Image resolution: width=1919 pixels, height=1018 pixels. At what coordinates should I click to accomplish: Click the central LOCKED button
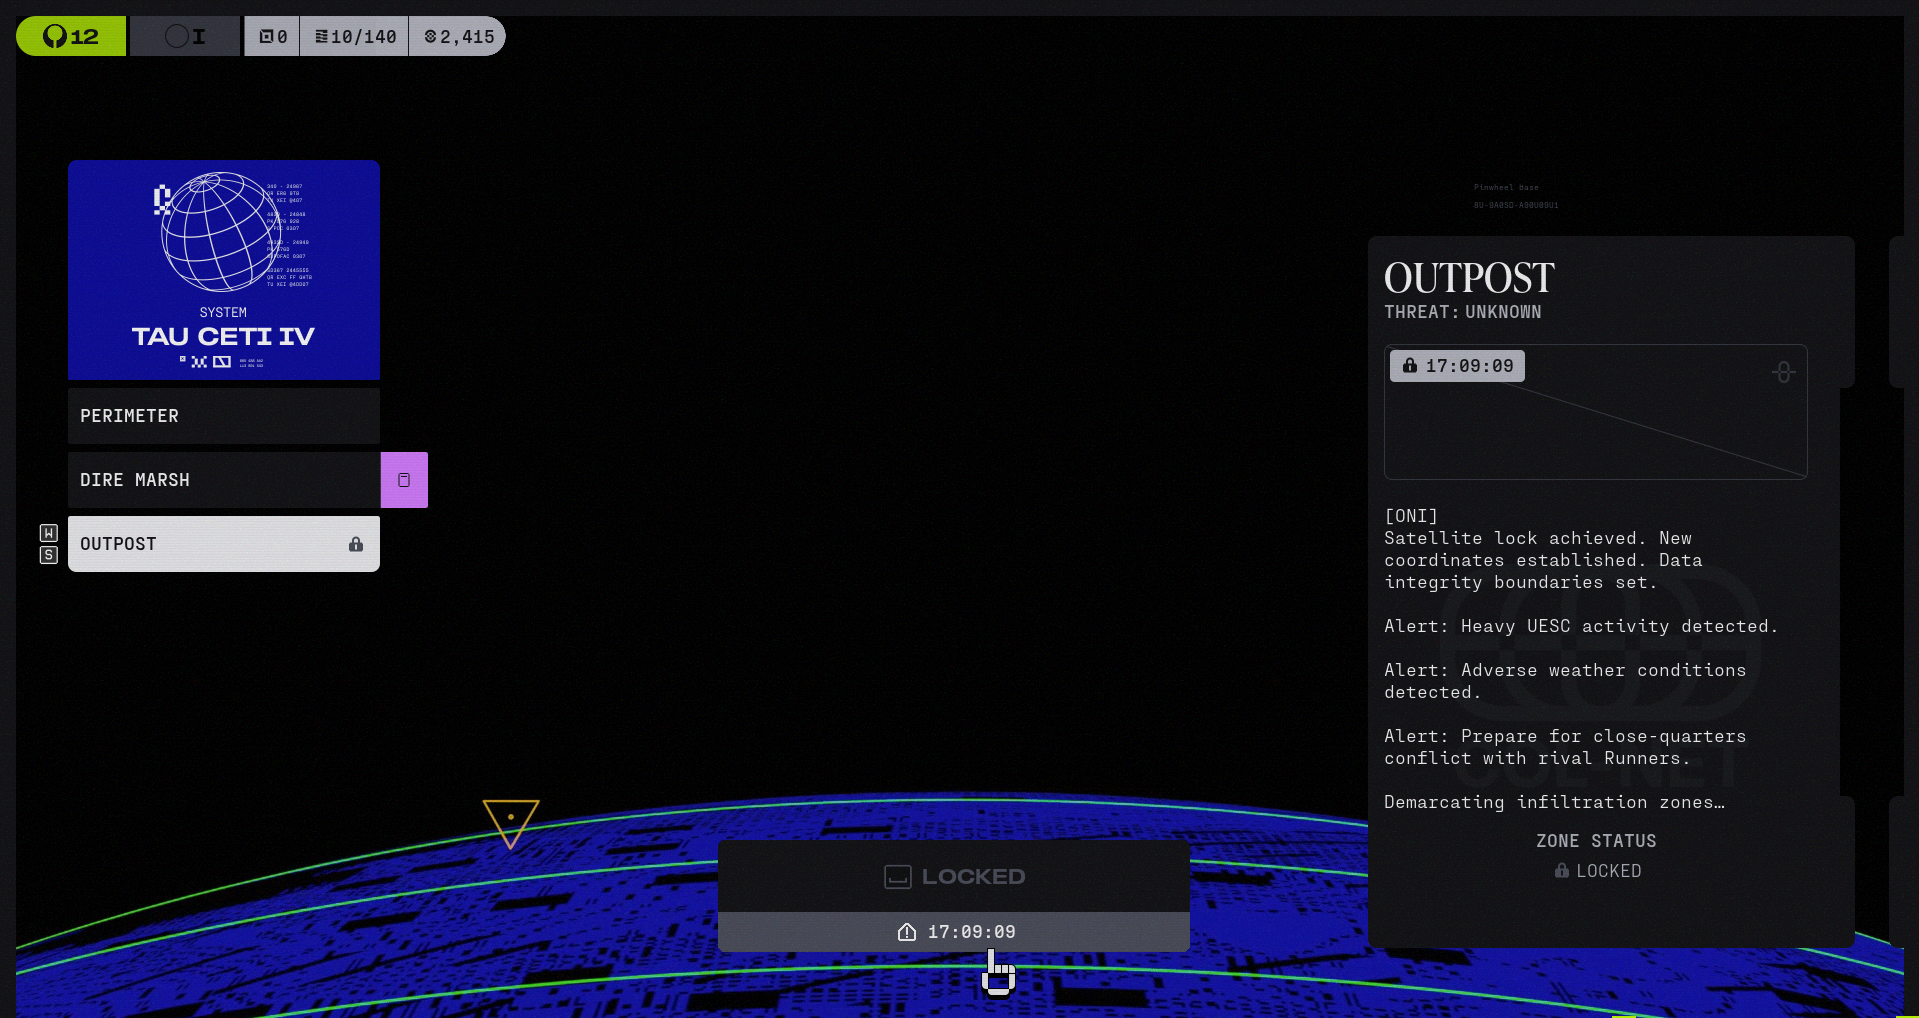[x=954, y=876]
